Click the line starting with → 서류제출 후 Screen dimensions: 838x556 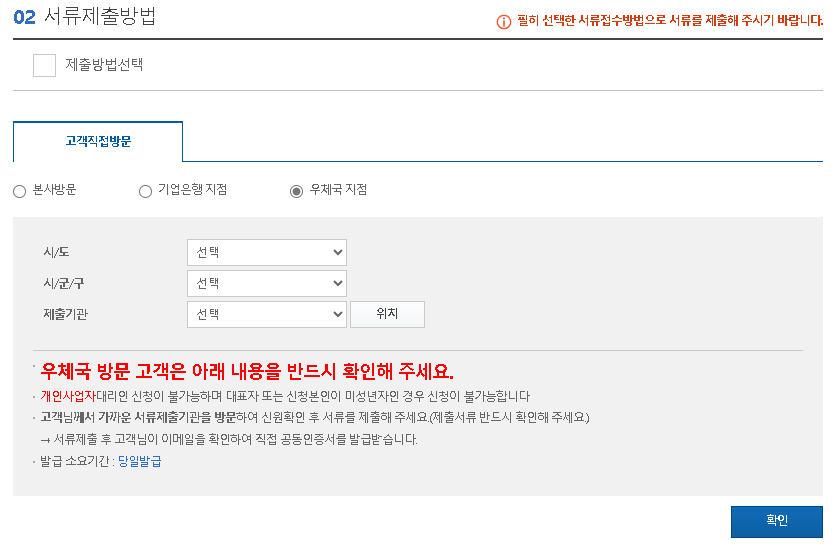[x=229, y=439]
